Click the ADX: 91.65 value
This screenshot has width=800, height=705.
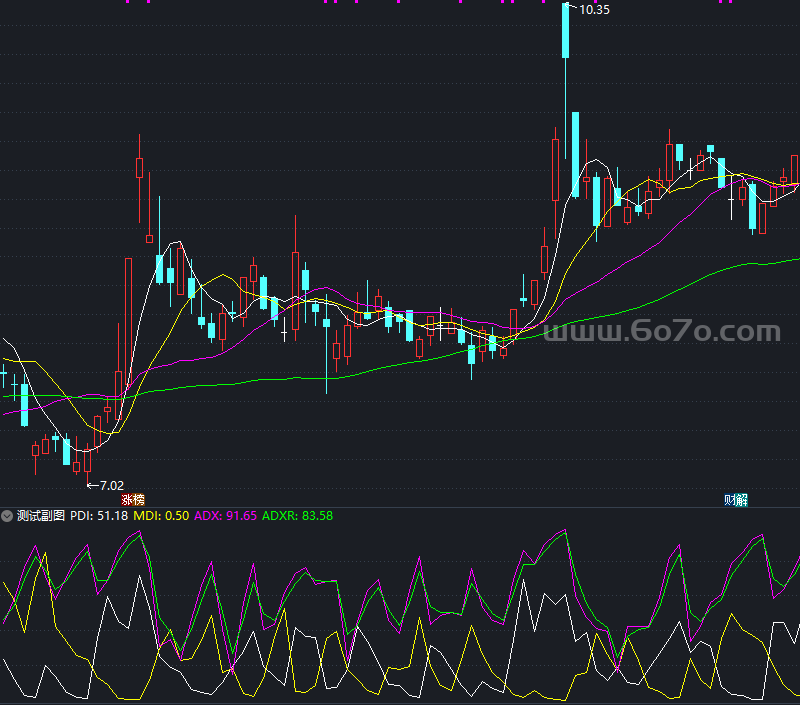point(226,516)
